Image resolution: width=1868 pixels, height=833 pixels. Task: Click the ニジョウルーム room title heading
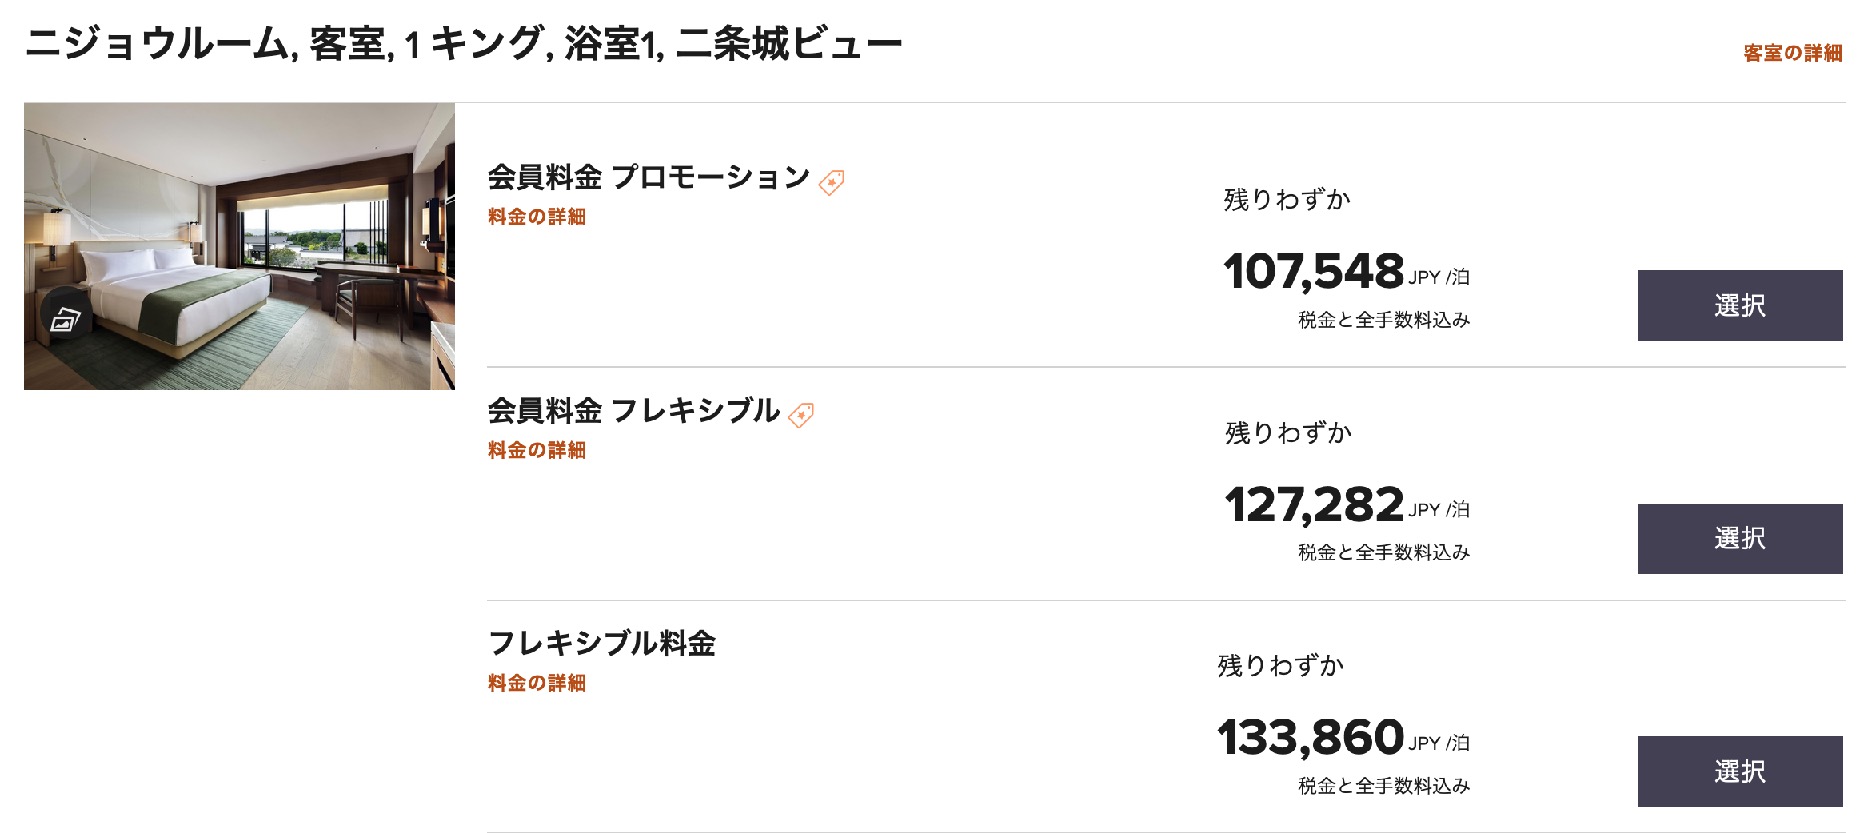(x=463, y=45)
